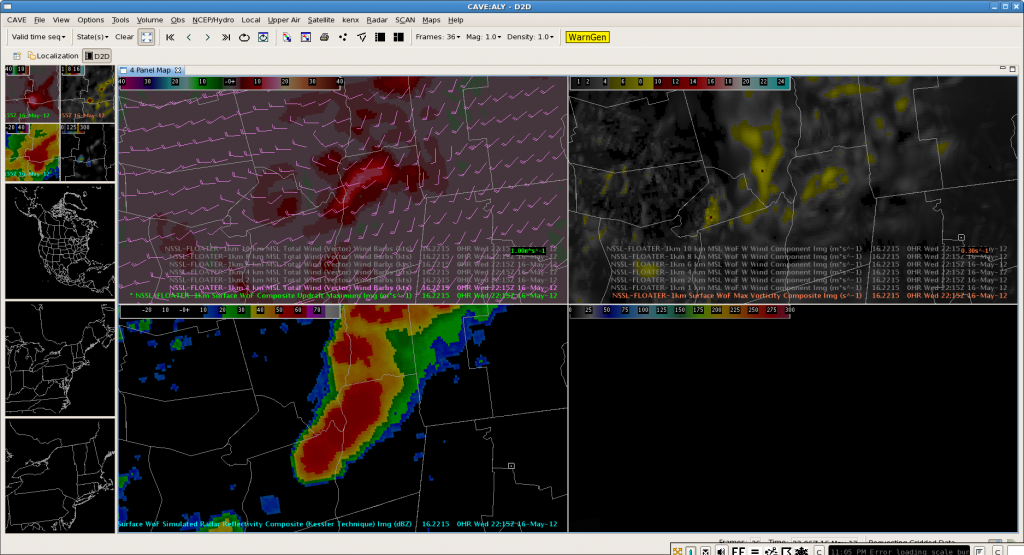The image size is (1024, 555).
Task: Click the print icon in toolbar
Action: [x=324, y=37]
